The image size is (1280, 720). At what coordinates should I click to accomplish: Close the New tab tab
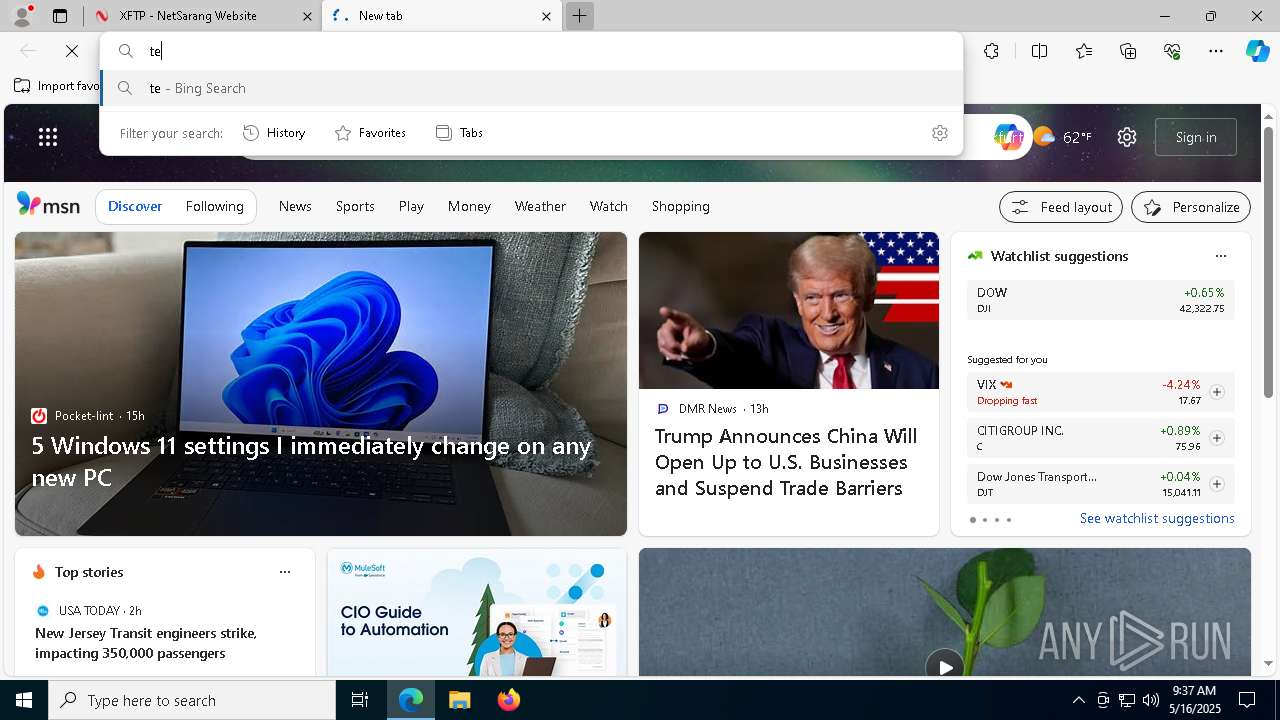pos(546,16)
